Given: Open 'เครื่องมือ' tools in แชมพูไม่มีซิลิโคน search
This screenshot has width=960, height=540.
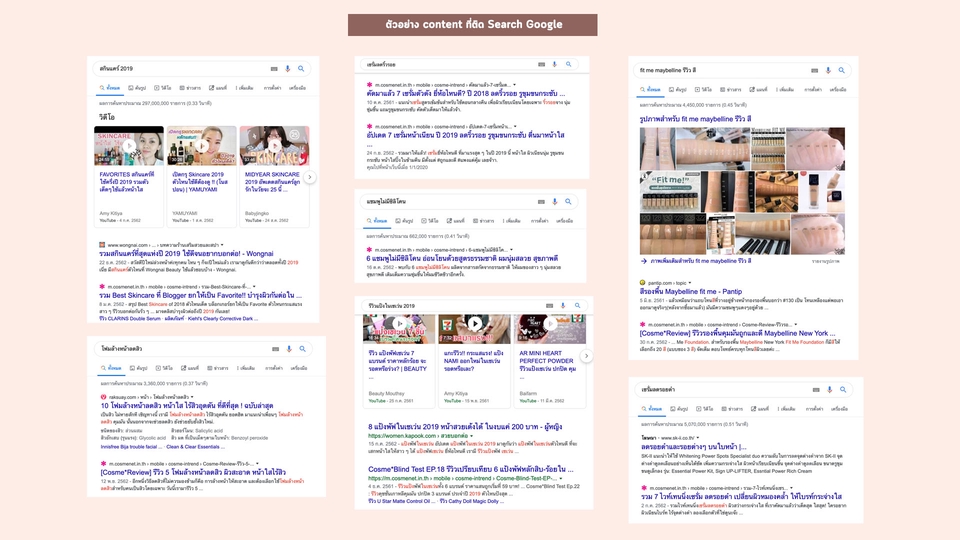Looking at the screenshot, I should [564, 220].
